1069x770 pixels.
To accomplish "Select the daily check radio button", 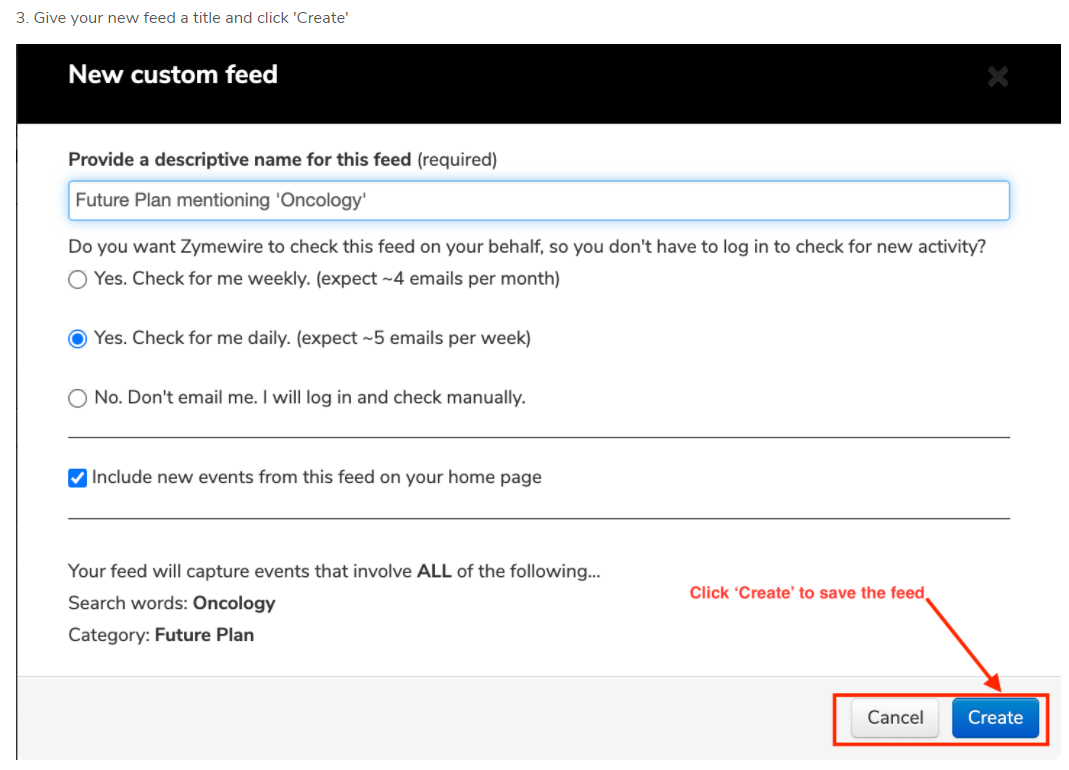I will coord(78,339).
